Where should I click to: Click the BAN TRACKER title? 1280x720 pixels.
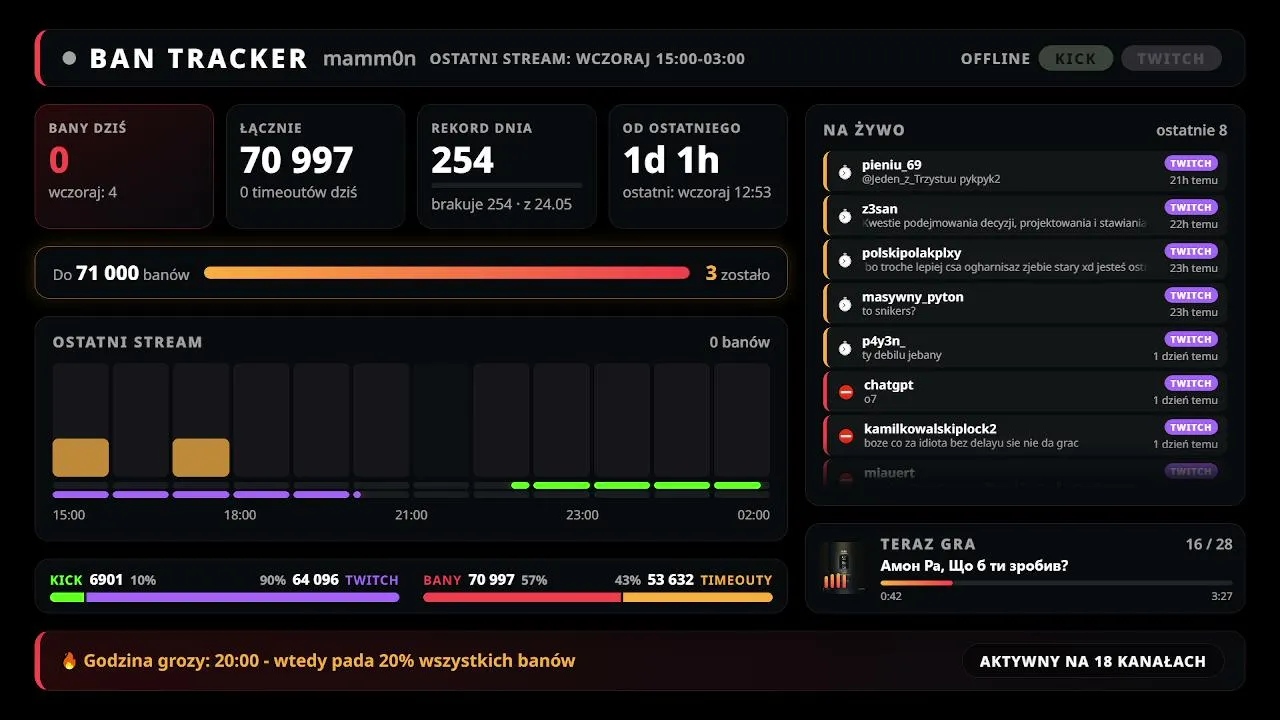click(x=198, y=58)
